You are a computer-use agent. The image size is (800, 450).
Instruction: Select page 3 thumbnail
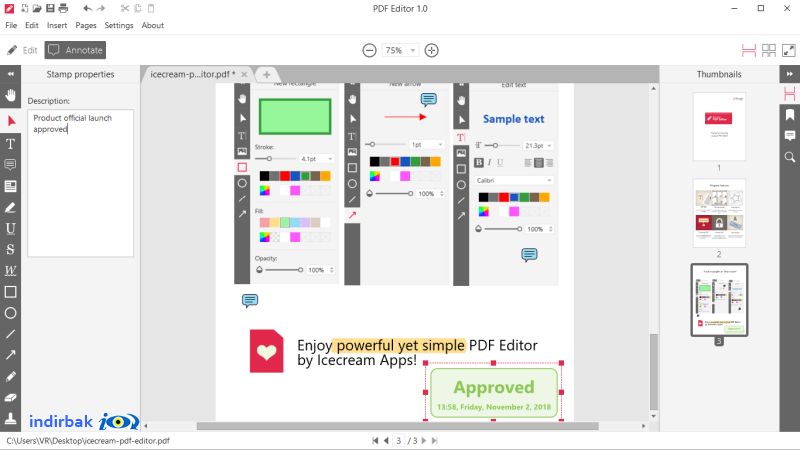click(x=719, y=299)
